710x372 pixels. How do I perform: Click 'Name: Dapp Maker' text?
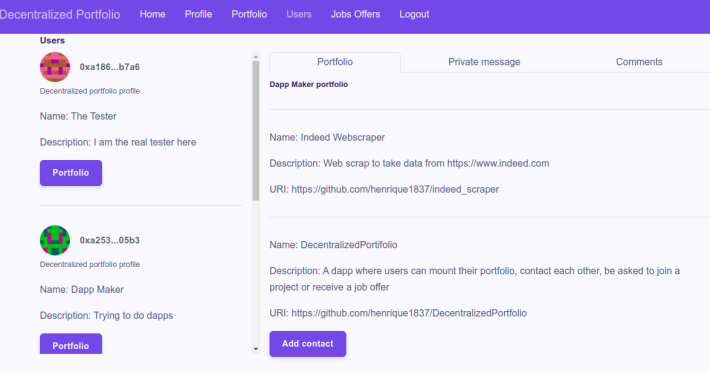(x=82, y=290)
